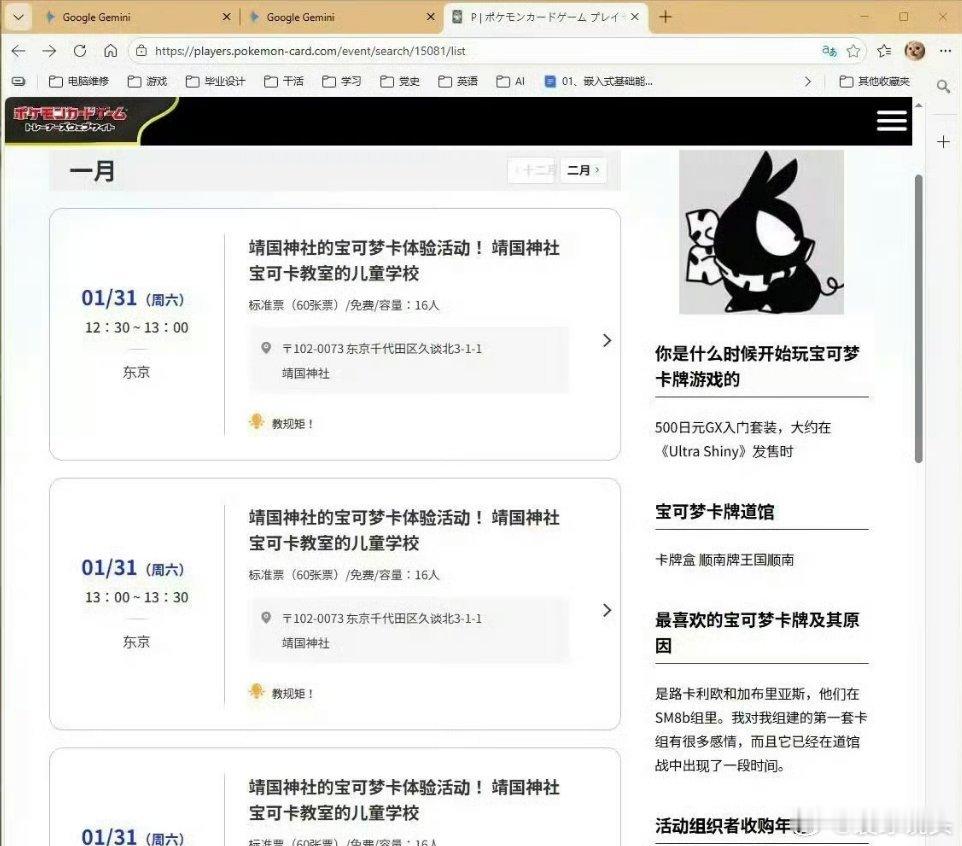
Task: Click the black rabbit profile image
Action: click(x=761, y=232)
